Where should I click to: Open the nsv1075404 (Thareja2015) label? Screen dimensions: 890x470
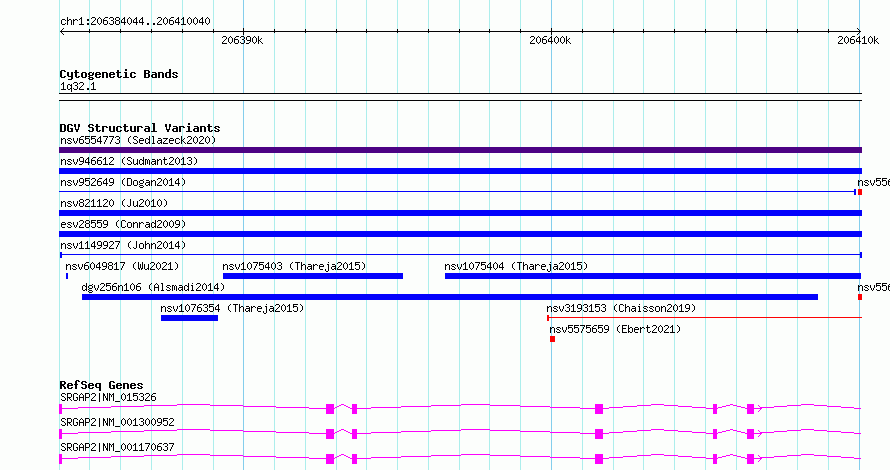(x=516, y=266)
